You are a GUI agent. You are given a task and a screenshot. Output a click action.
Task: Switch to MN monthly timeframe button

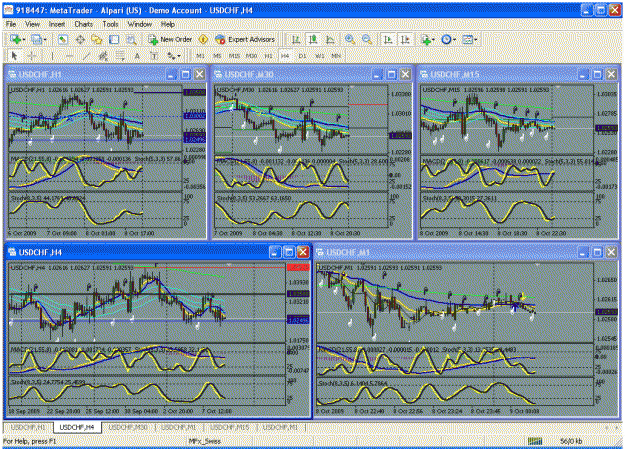tap(336, 56)
